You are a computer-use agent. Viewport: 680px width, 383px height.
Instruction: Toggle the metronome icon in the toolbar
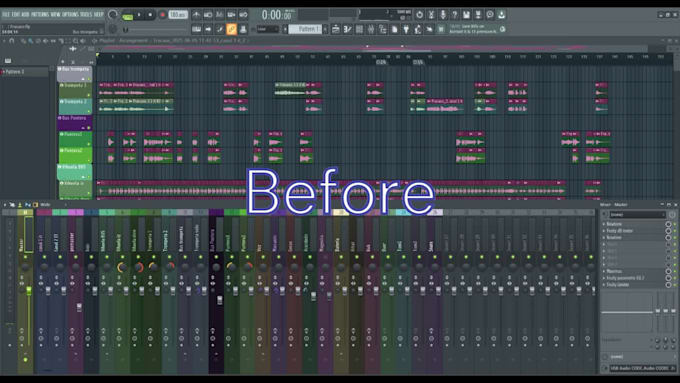pyautogui.click(x=196, y=15)
